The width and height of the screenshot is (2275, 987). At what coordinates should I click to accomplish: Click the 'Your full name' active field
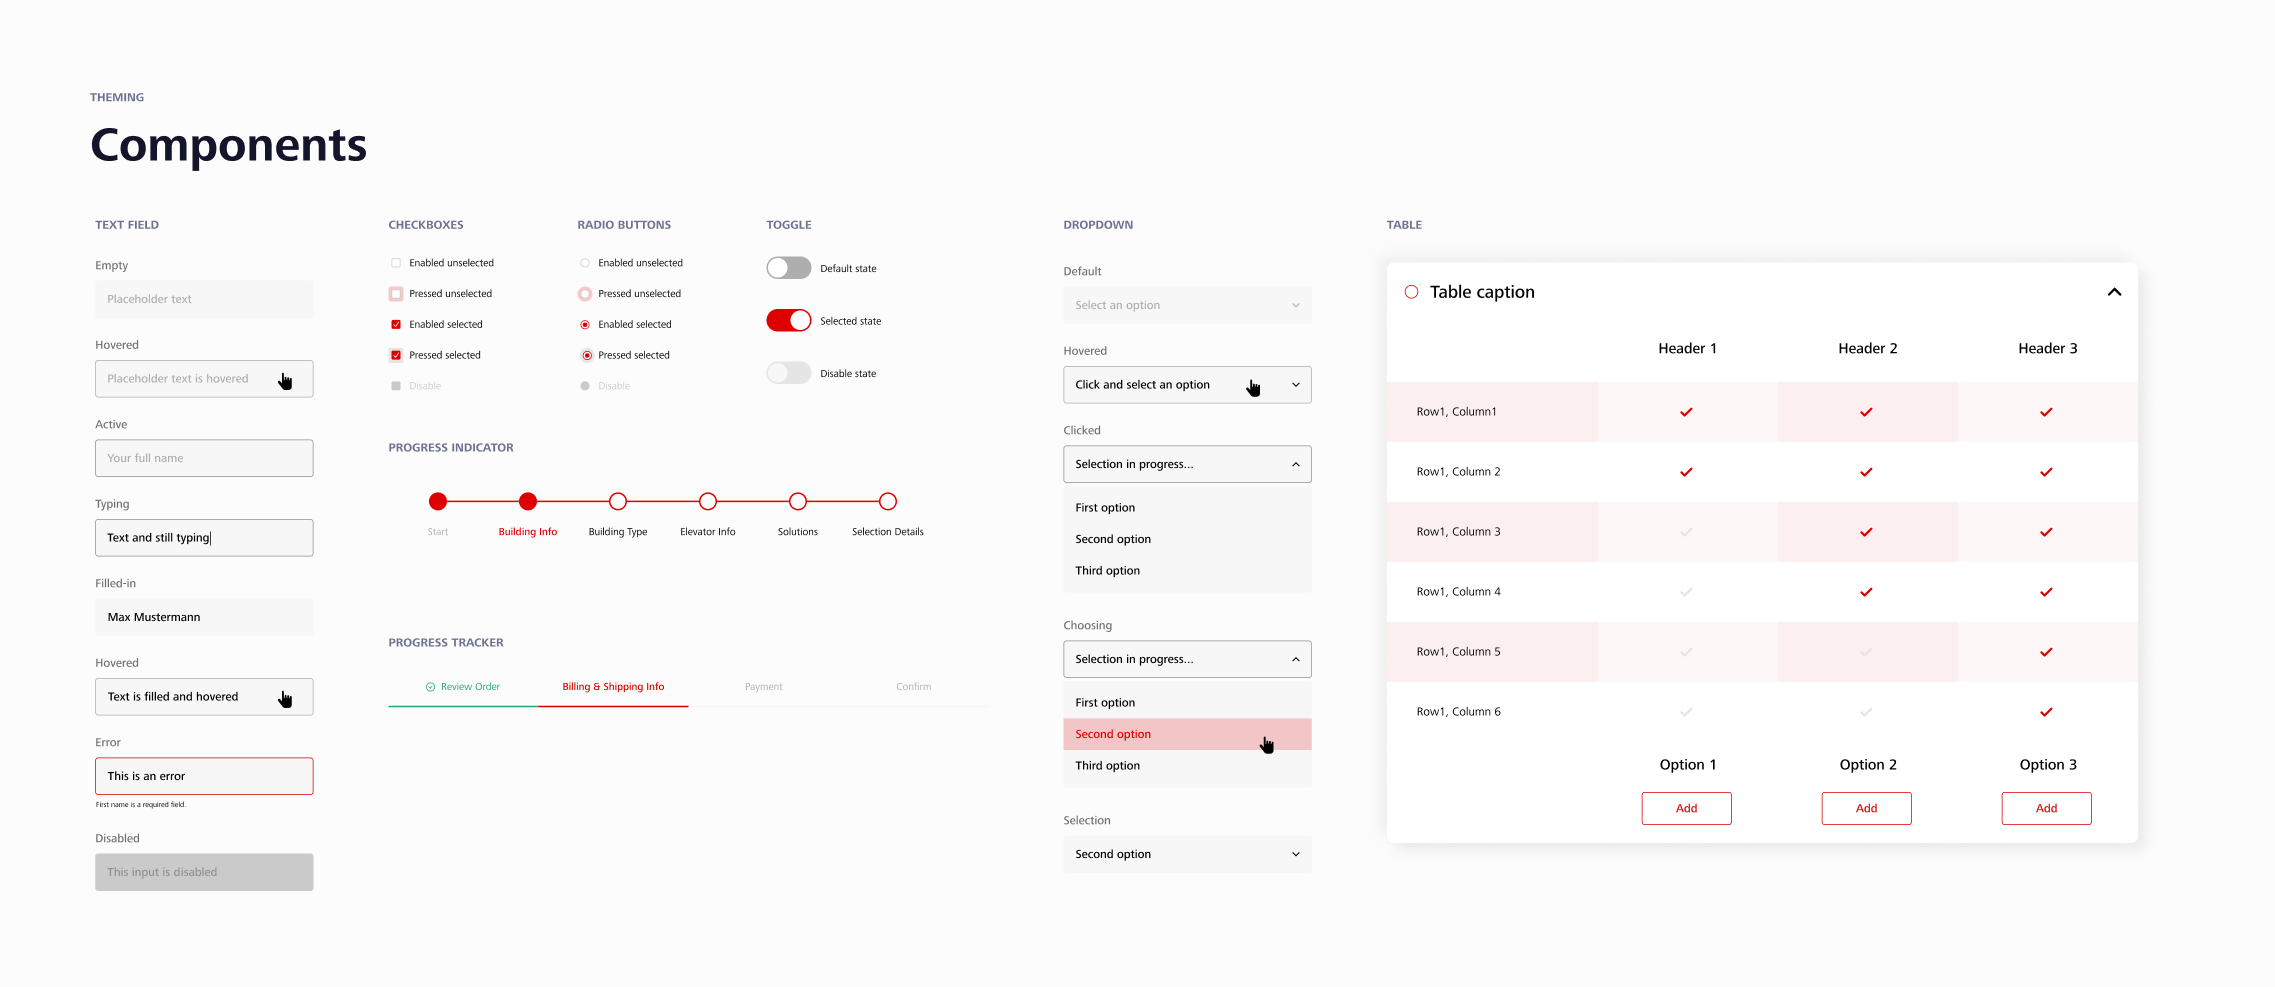tap(204, 458)
